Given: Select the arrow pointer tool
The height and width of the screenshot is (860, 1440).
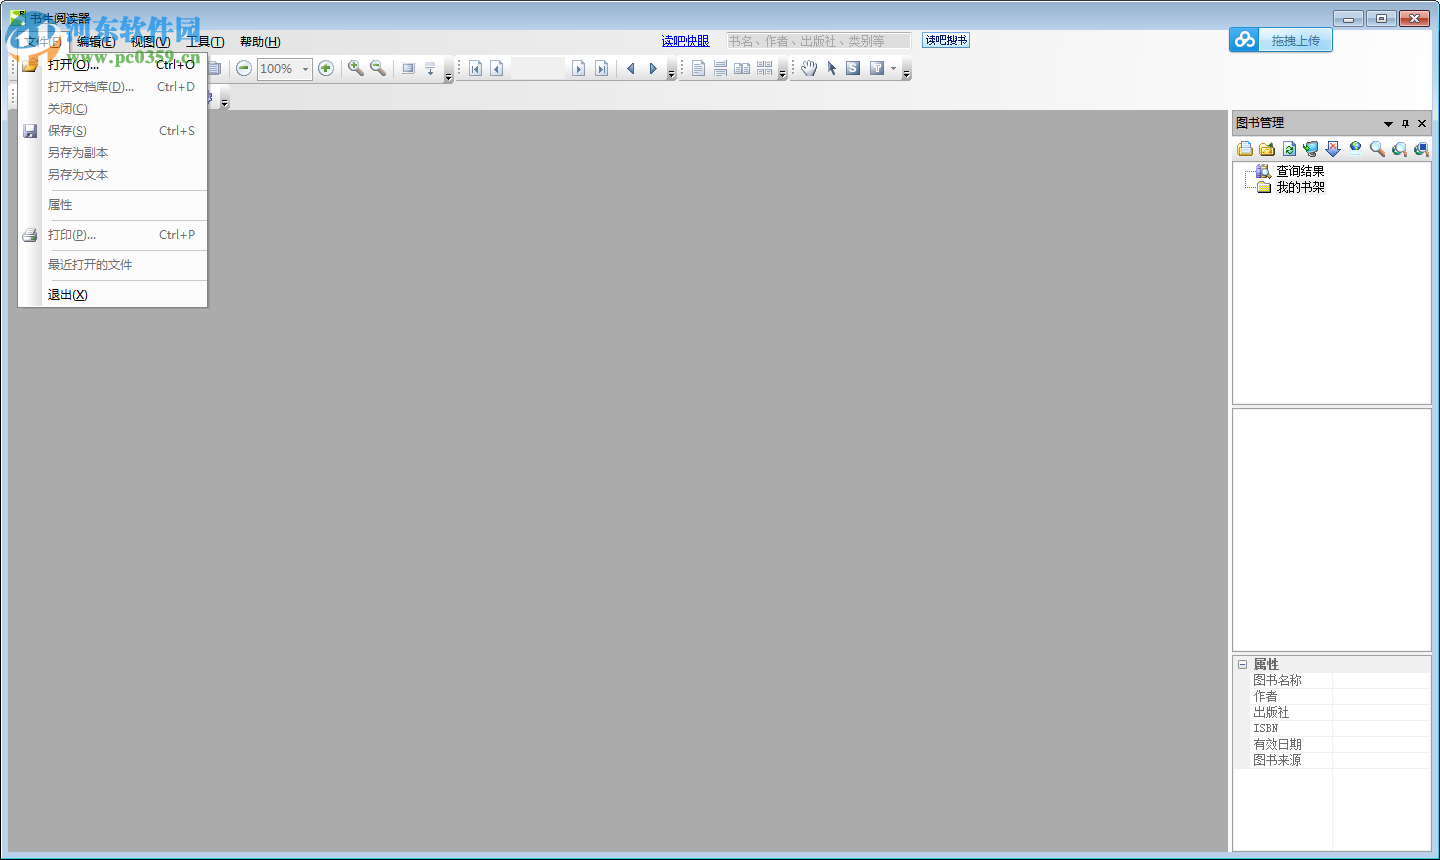Looking at the screenshot, I should pyautogui.click(x=831, y=68).
